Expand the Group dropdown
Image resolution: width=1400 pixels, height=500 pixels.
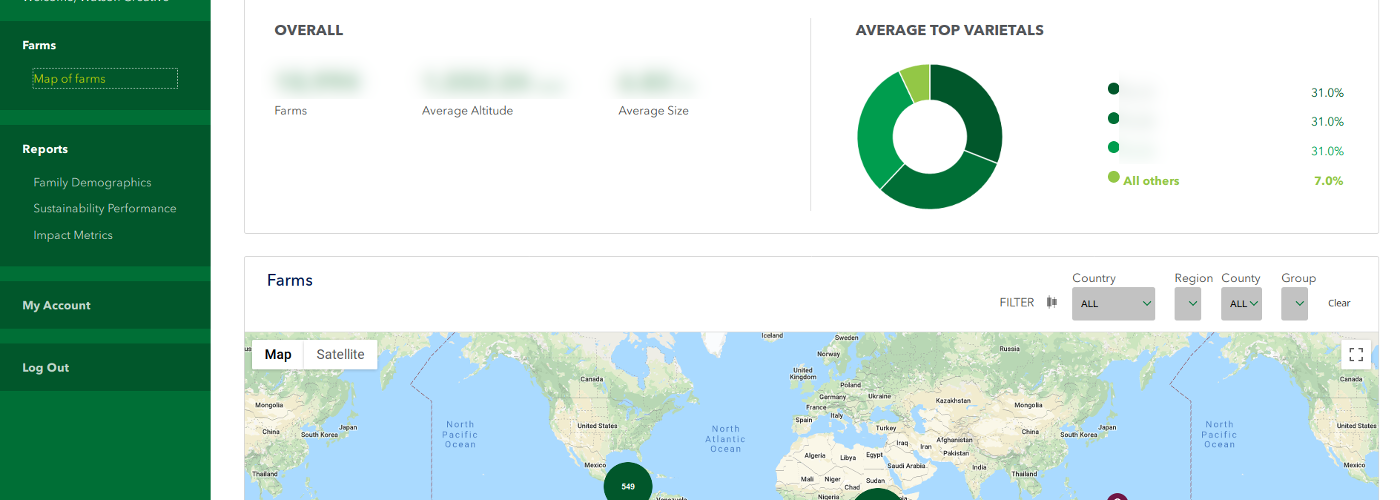tap(1294, 303)
